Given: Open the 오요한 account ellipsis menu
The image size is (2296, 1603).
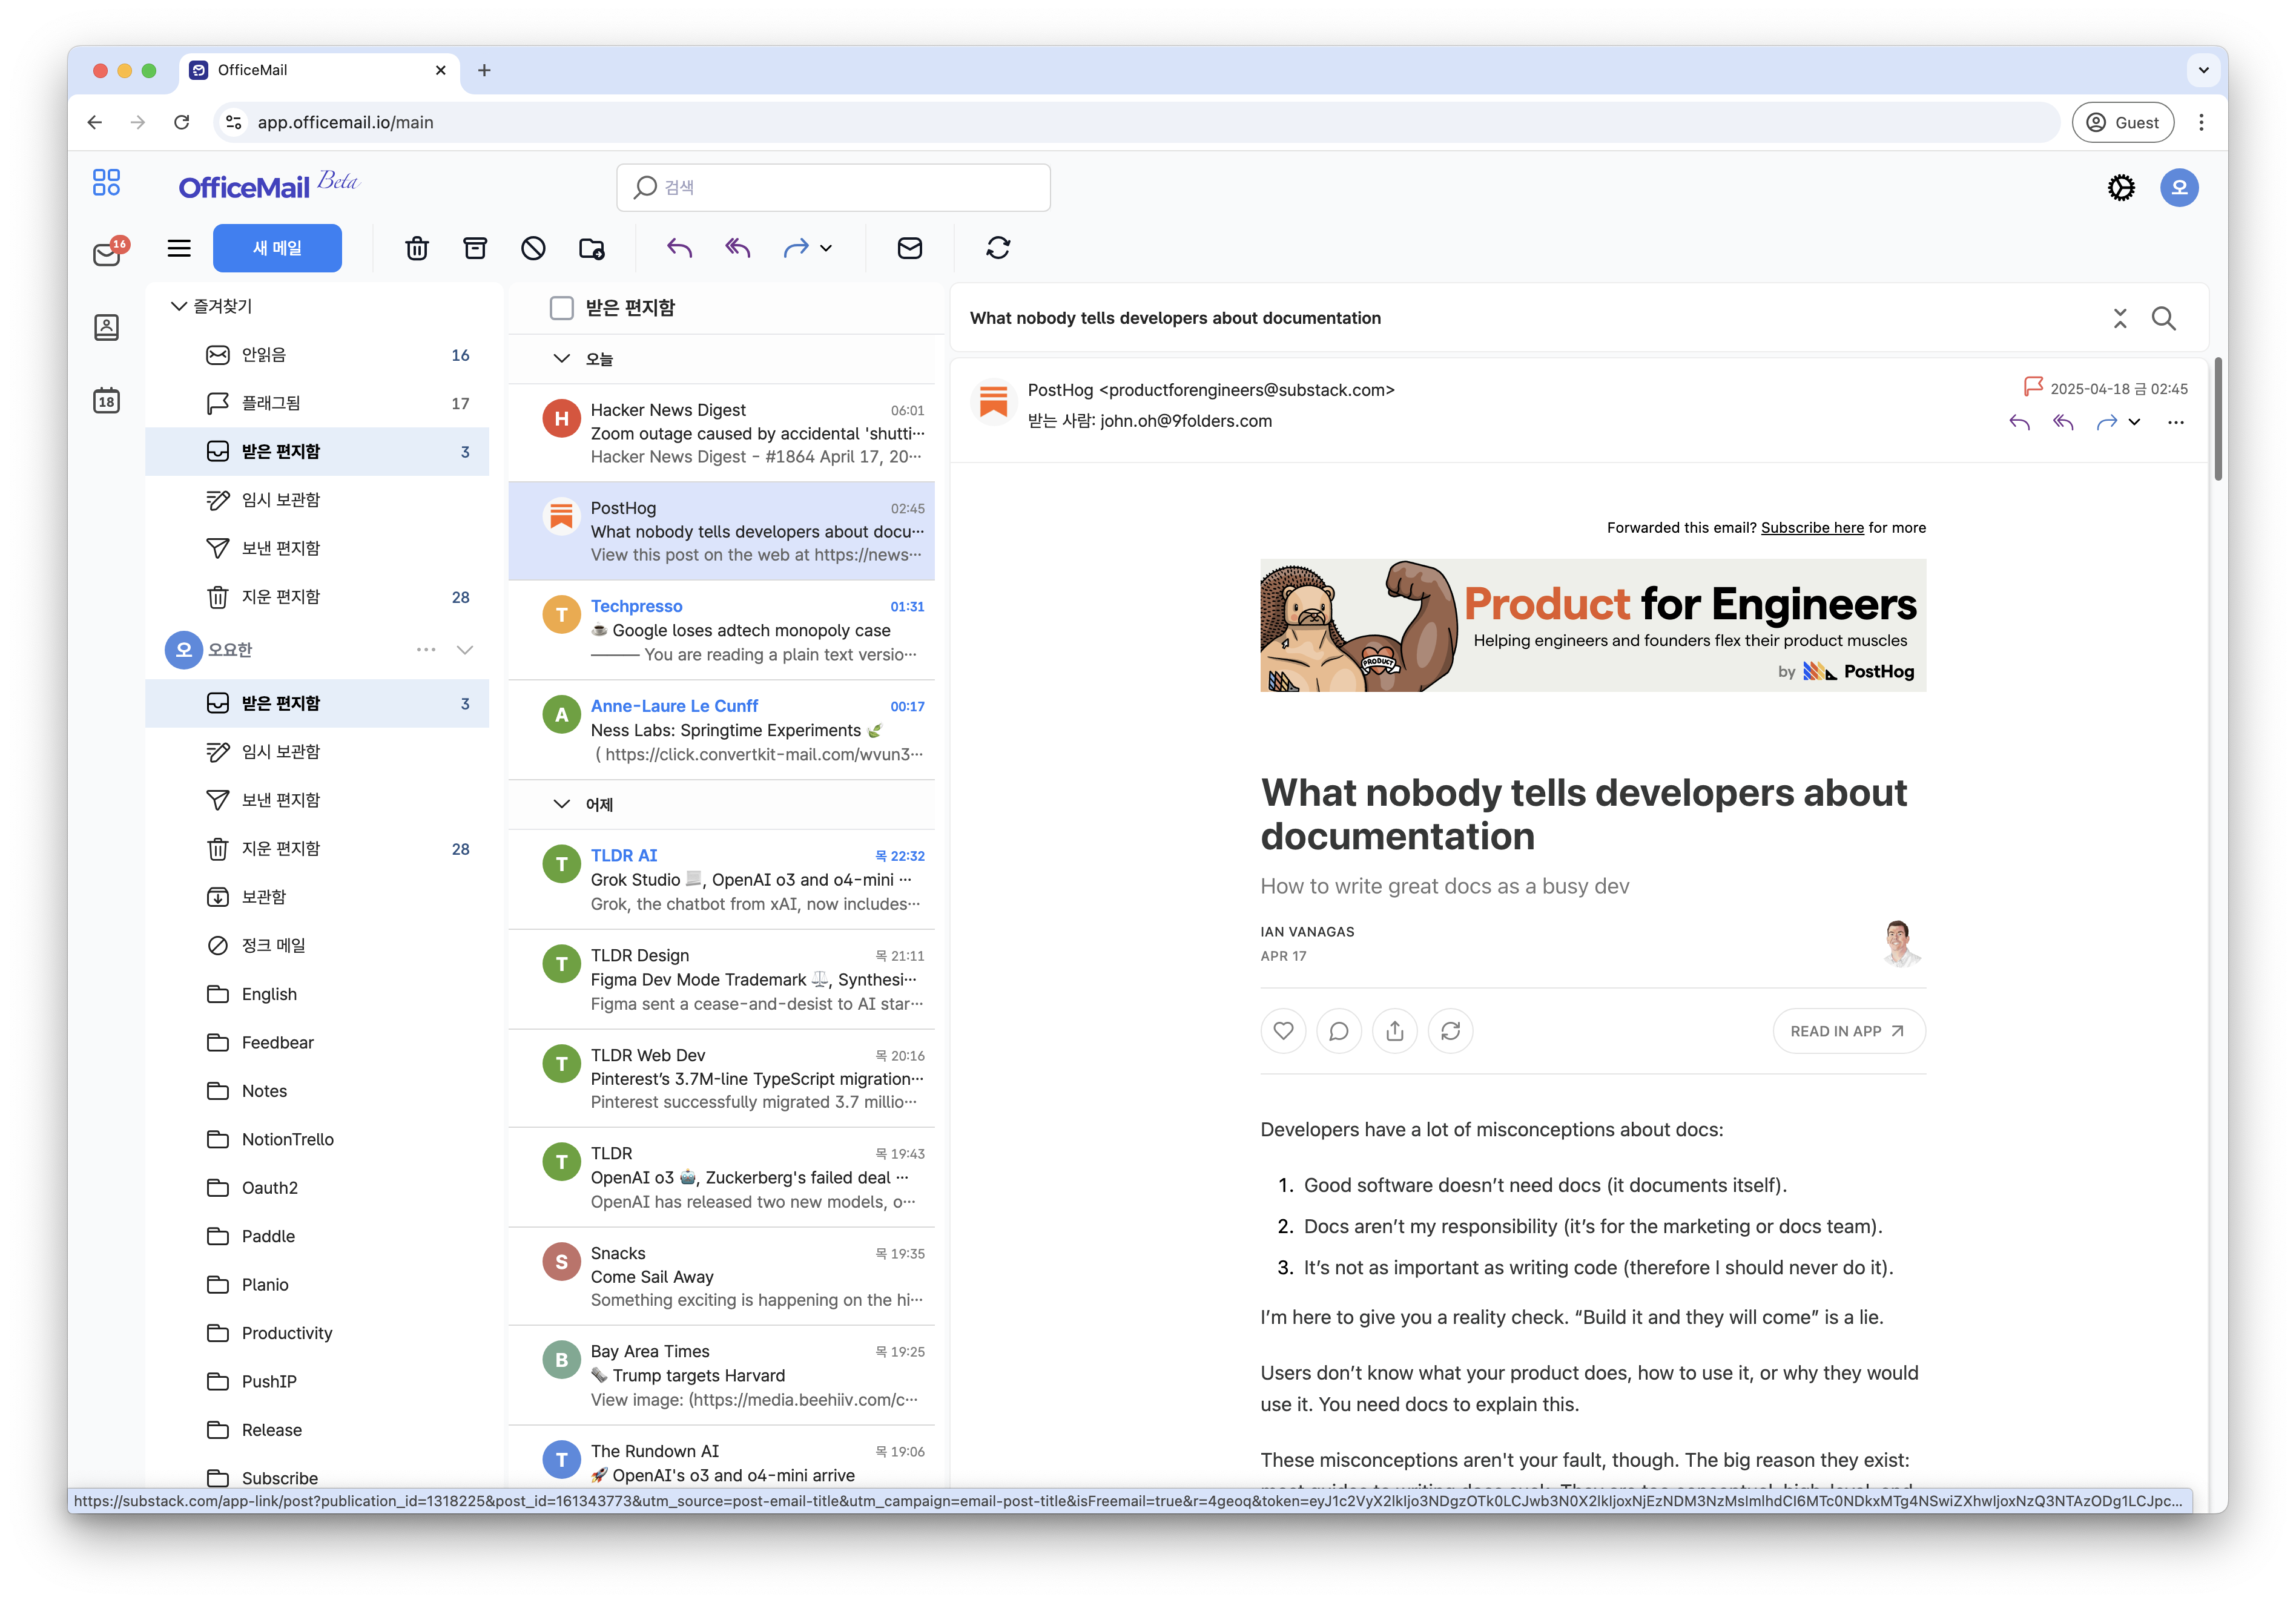Looking at the screenshot, I should tap(426, 650).
